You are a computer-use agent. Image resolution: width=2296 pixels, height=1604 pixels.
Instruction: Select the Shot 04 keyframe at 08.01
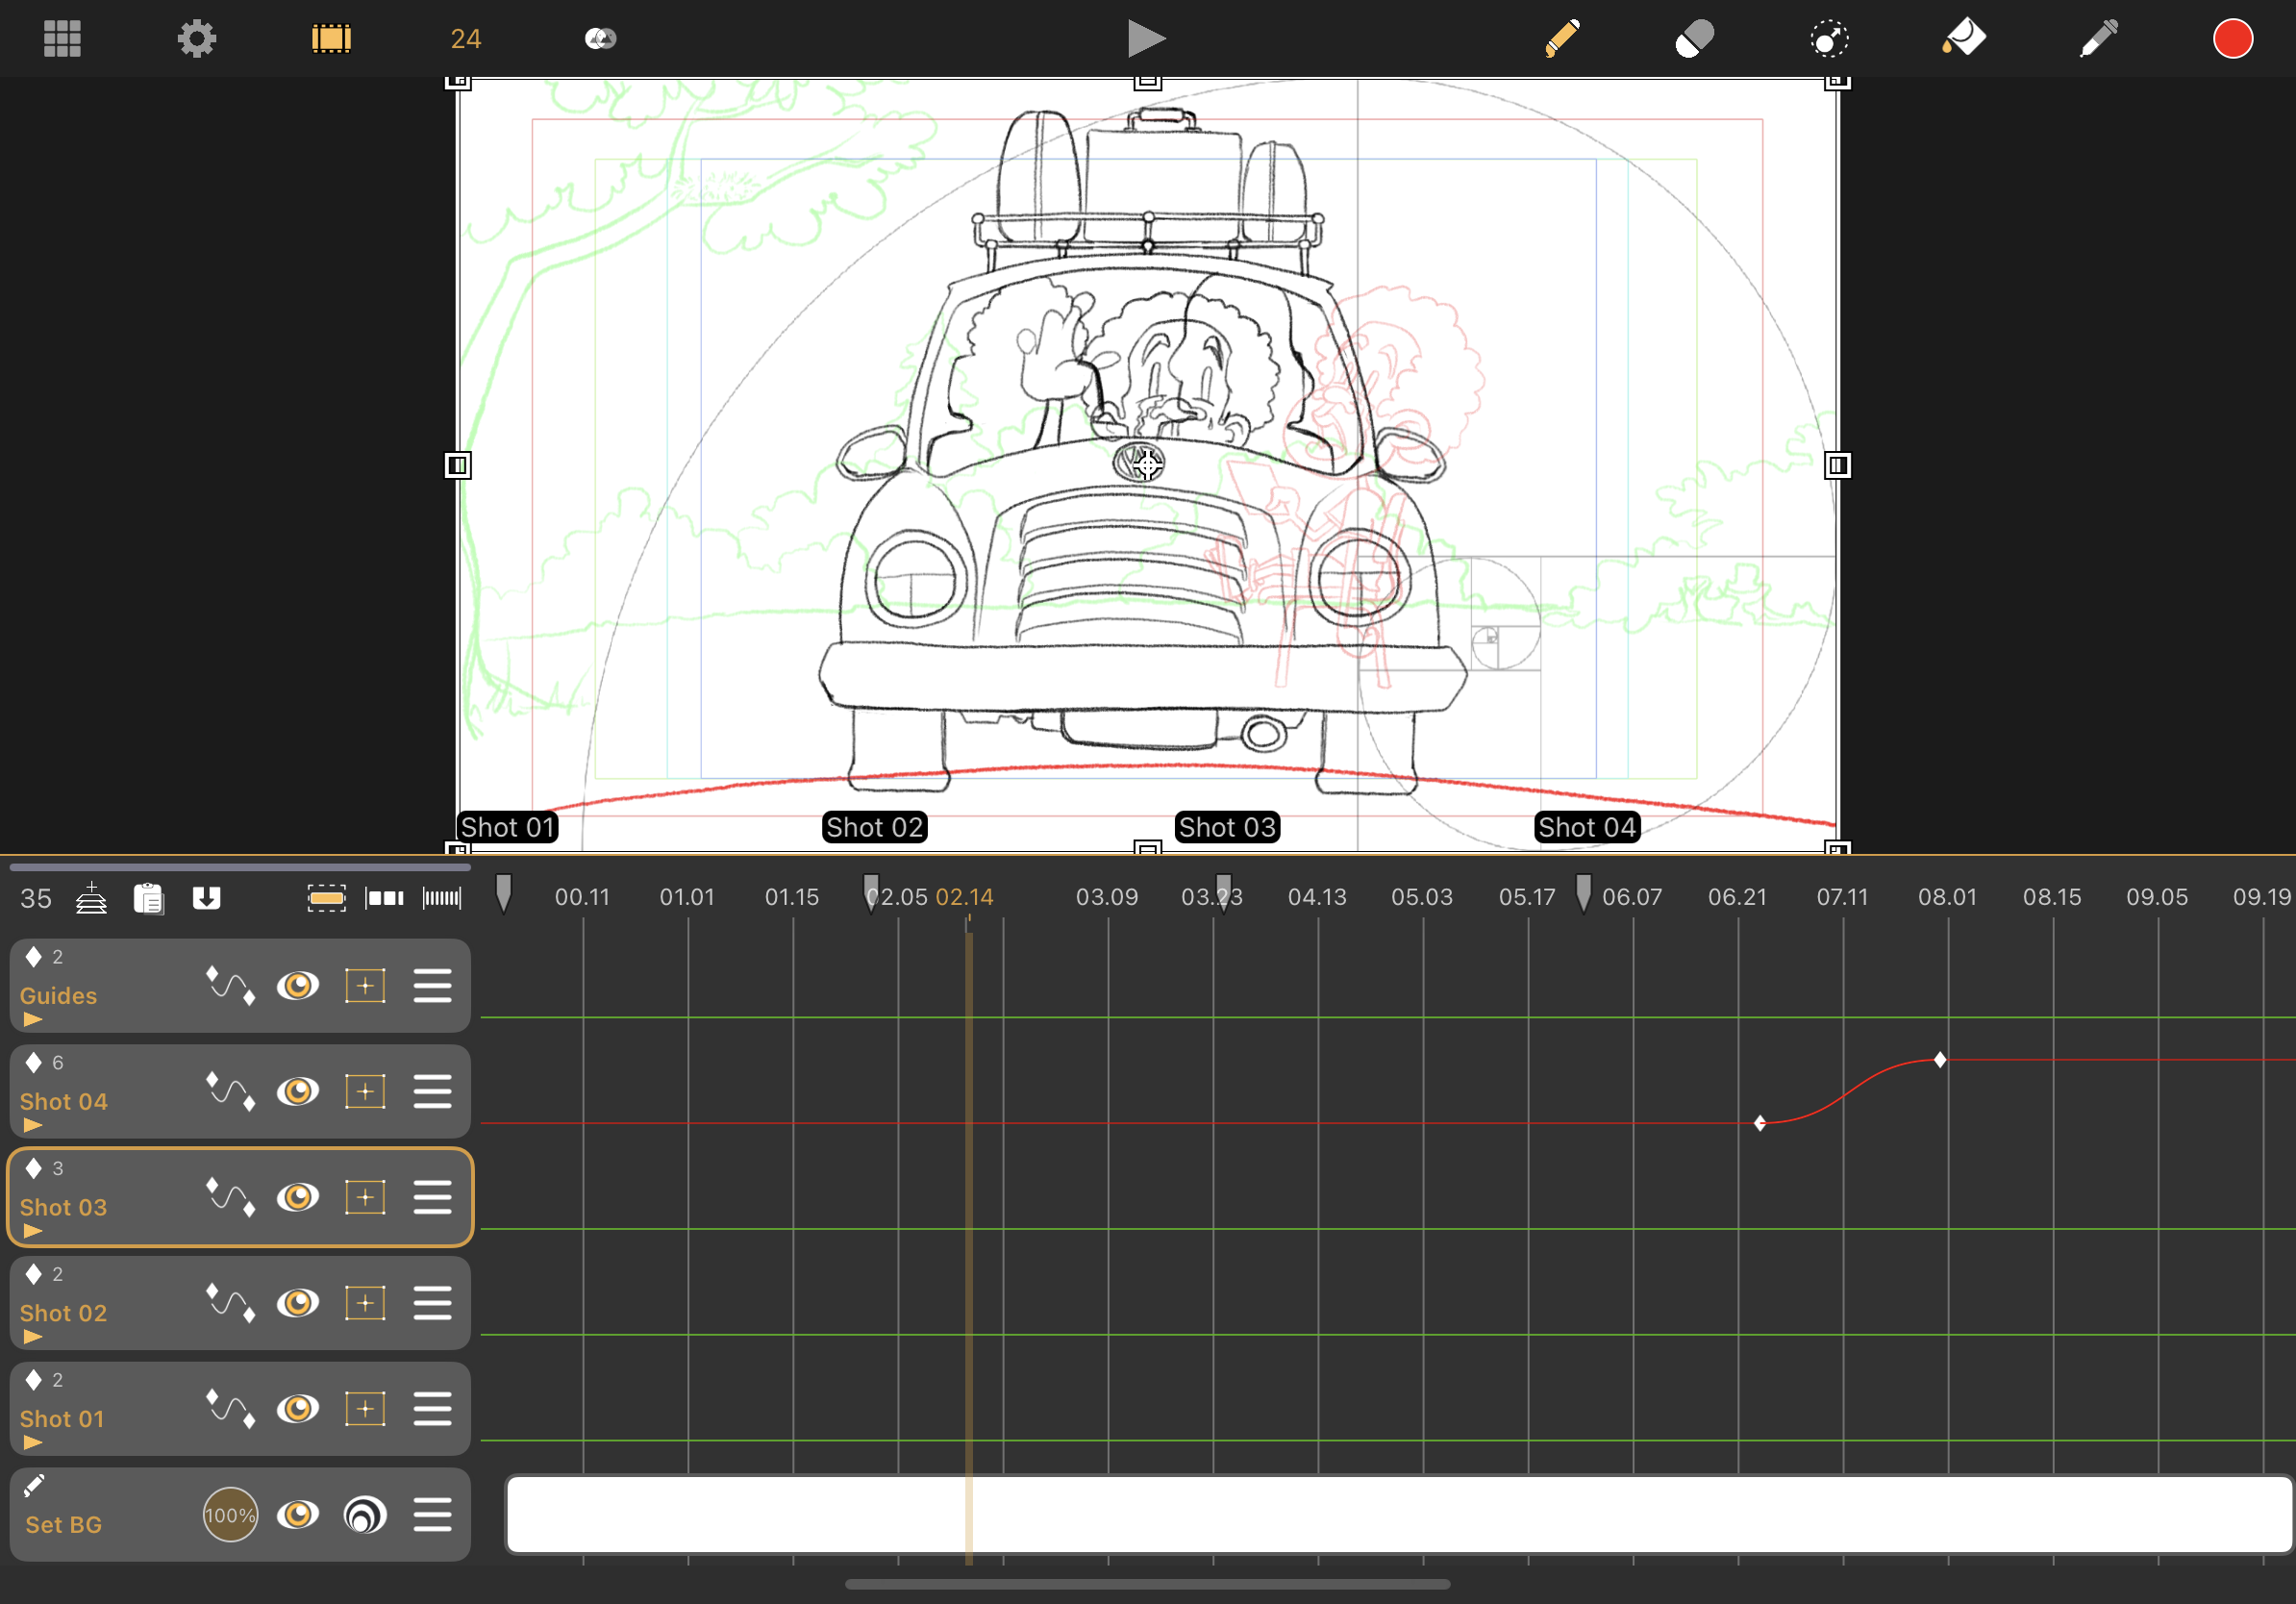[1940, 1060]
